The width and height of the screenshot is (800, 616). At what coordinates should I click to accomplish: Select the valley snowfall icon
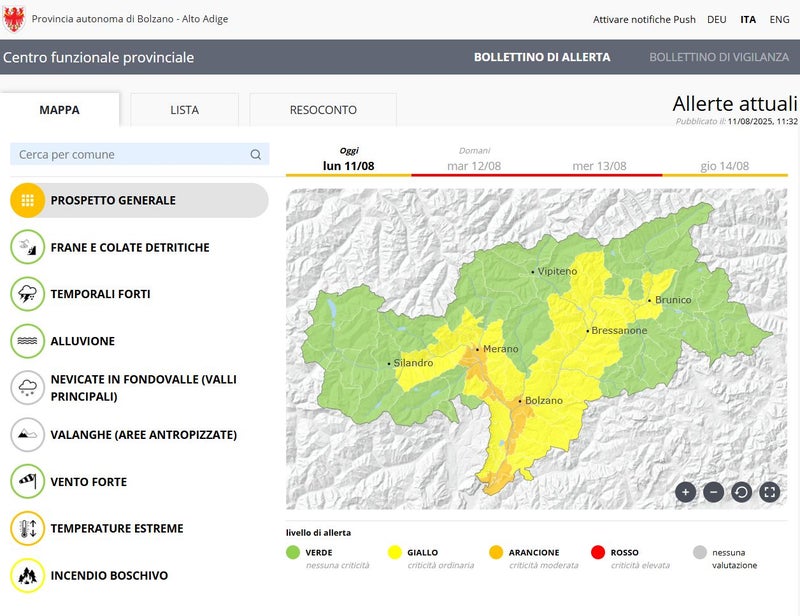(x=28, y=388)
